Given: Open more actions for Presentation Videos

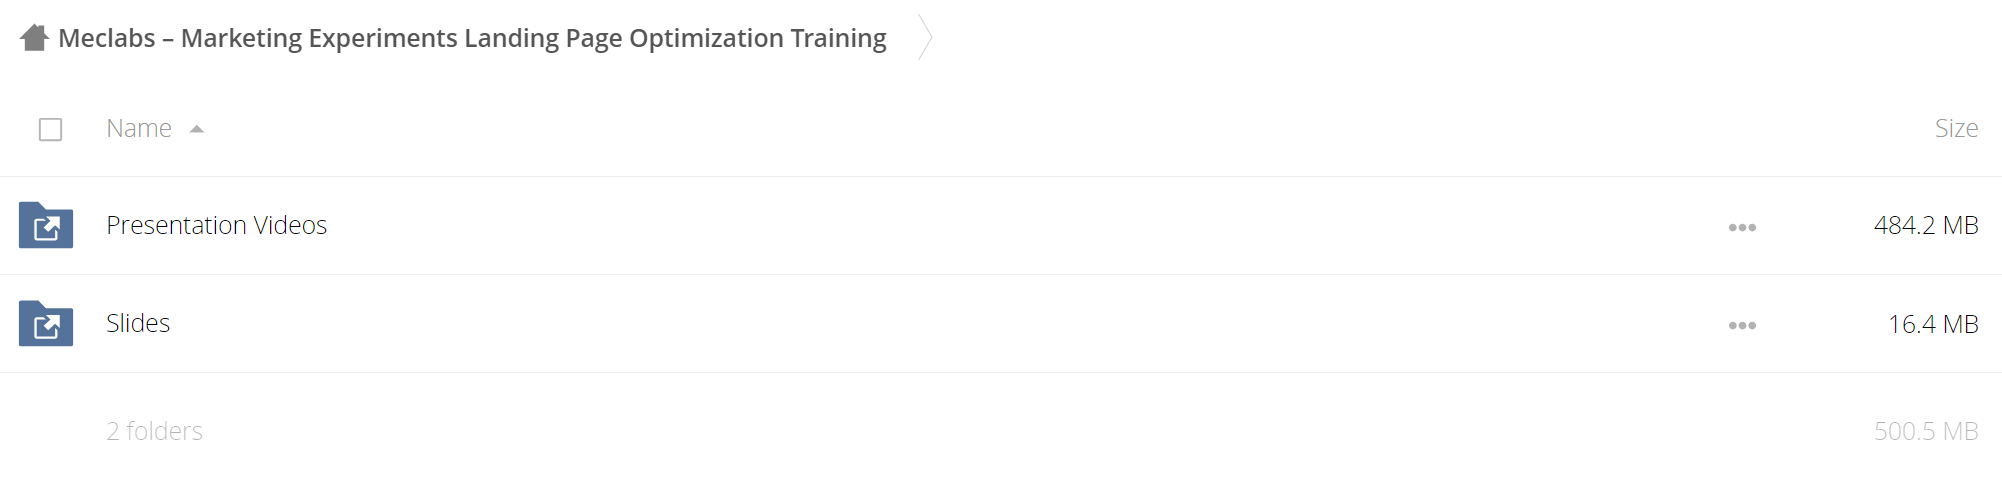Looking at the screenshot, I should click(x=1742, y=227).
